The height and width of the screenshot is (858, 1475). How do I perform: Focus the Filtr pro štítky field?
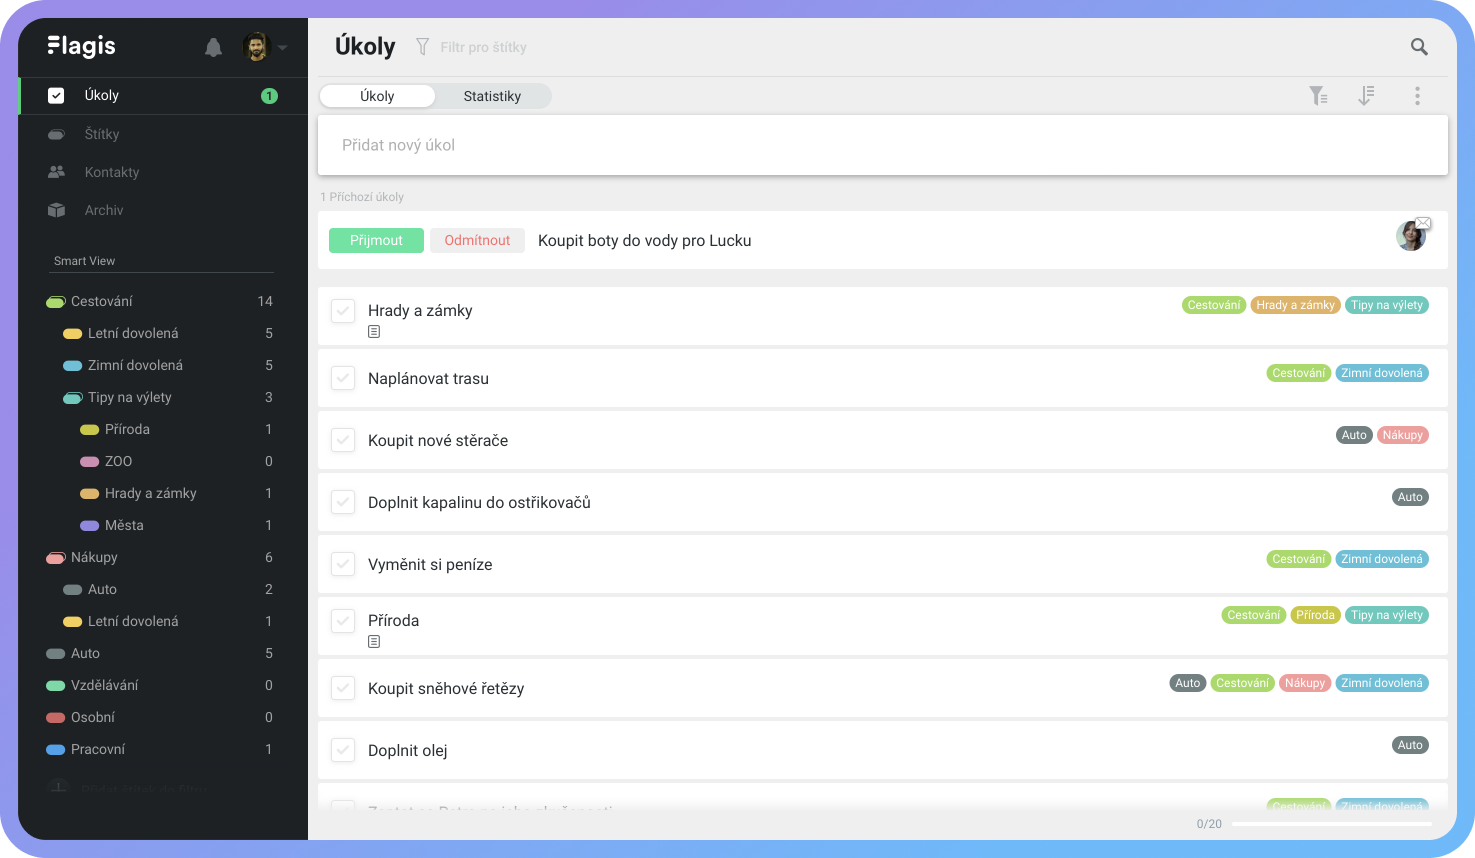click(483, 47)
